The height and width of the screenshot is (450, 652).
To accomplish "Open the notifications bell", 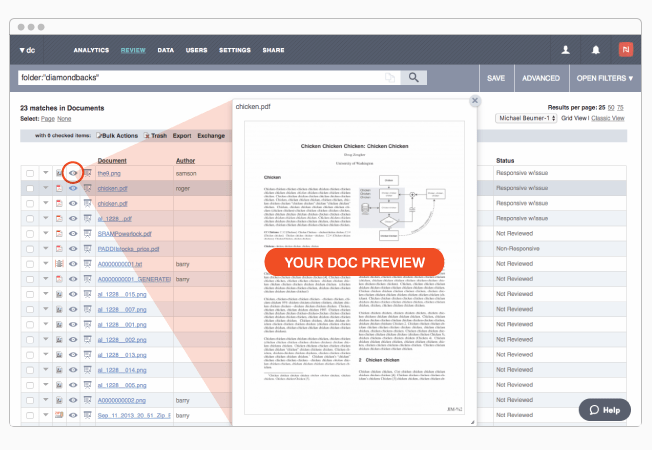I will click(596, 49).
